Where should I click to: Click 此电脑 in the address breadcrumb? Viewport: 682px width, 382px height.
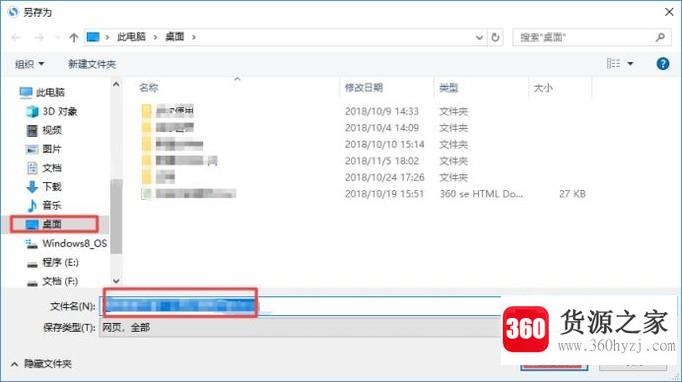click(131, 37)
